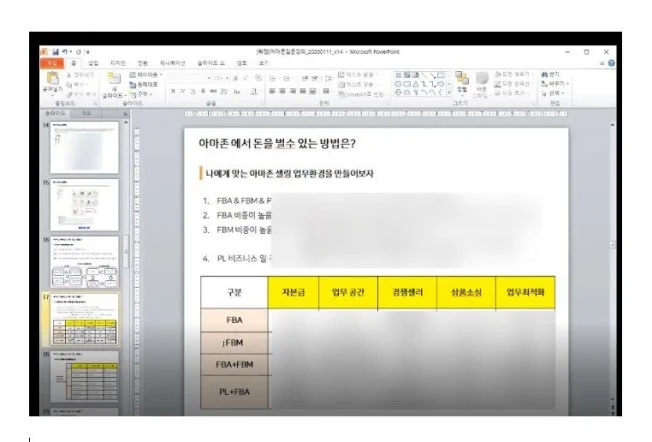Viewport: 652px width, 442px height.
Task: Increase the list indent level
Action: coord(315,78)
